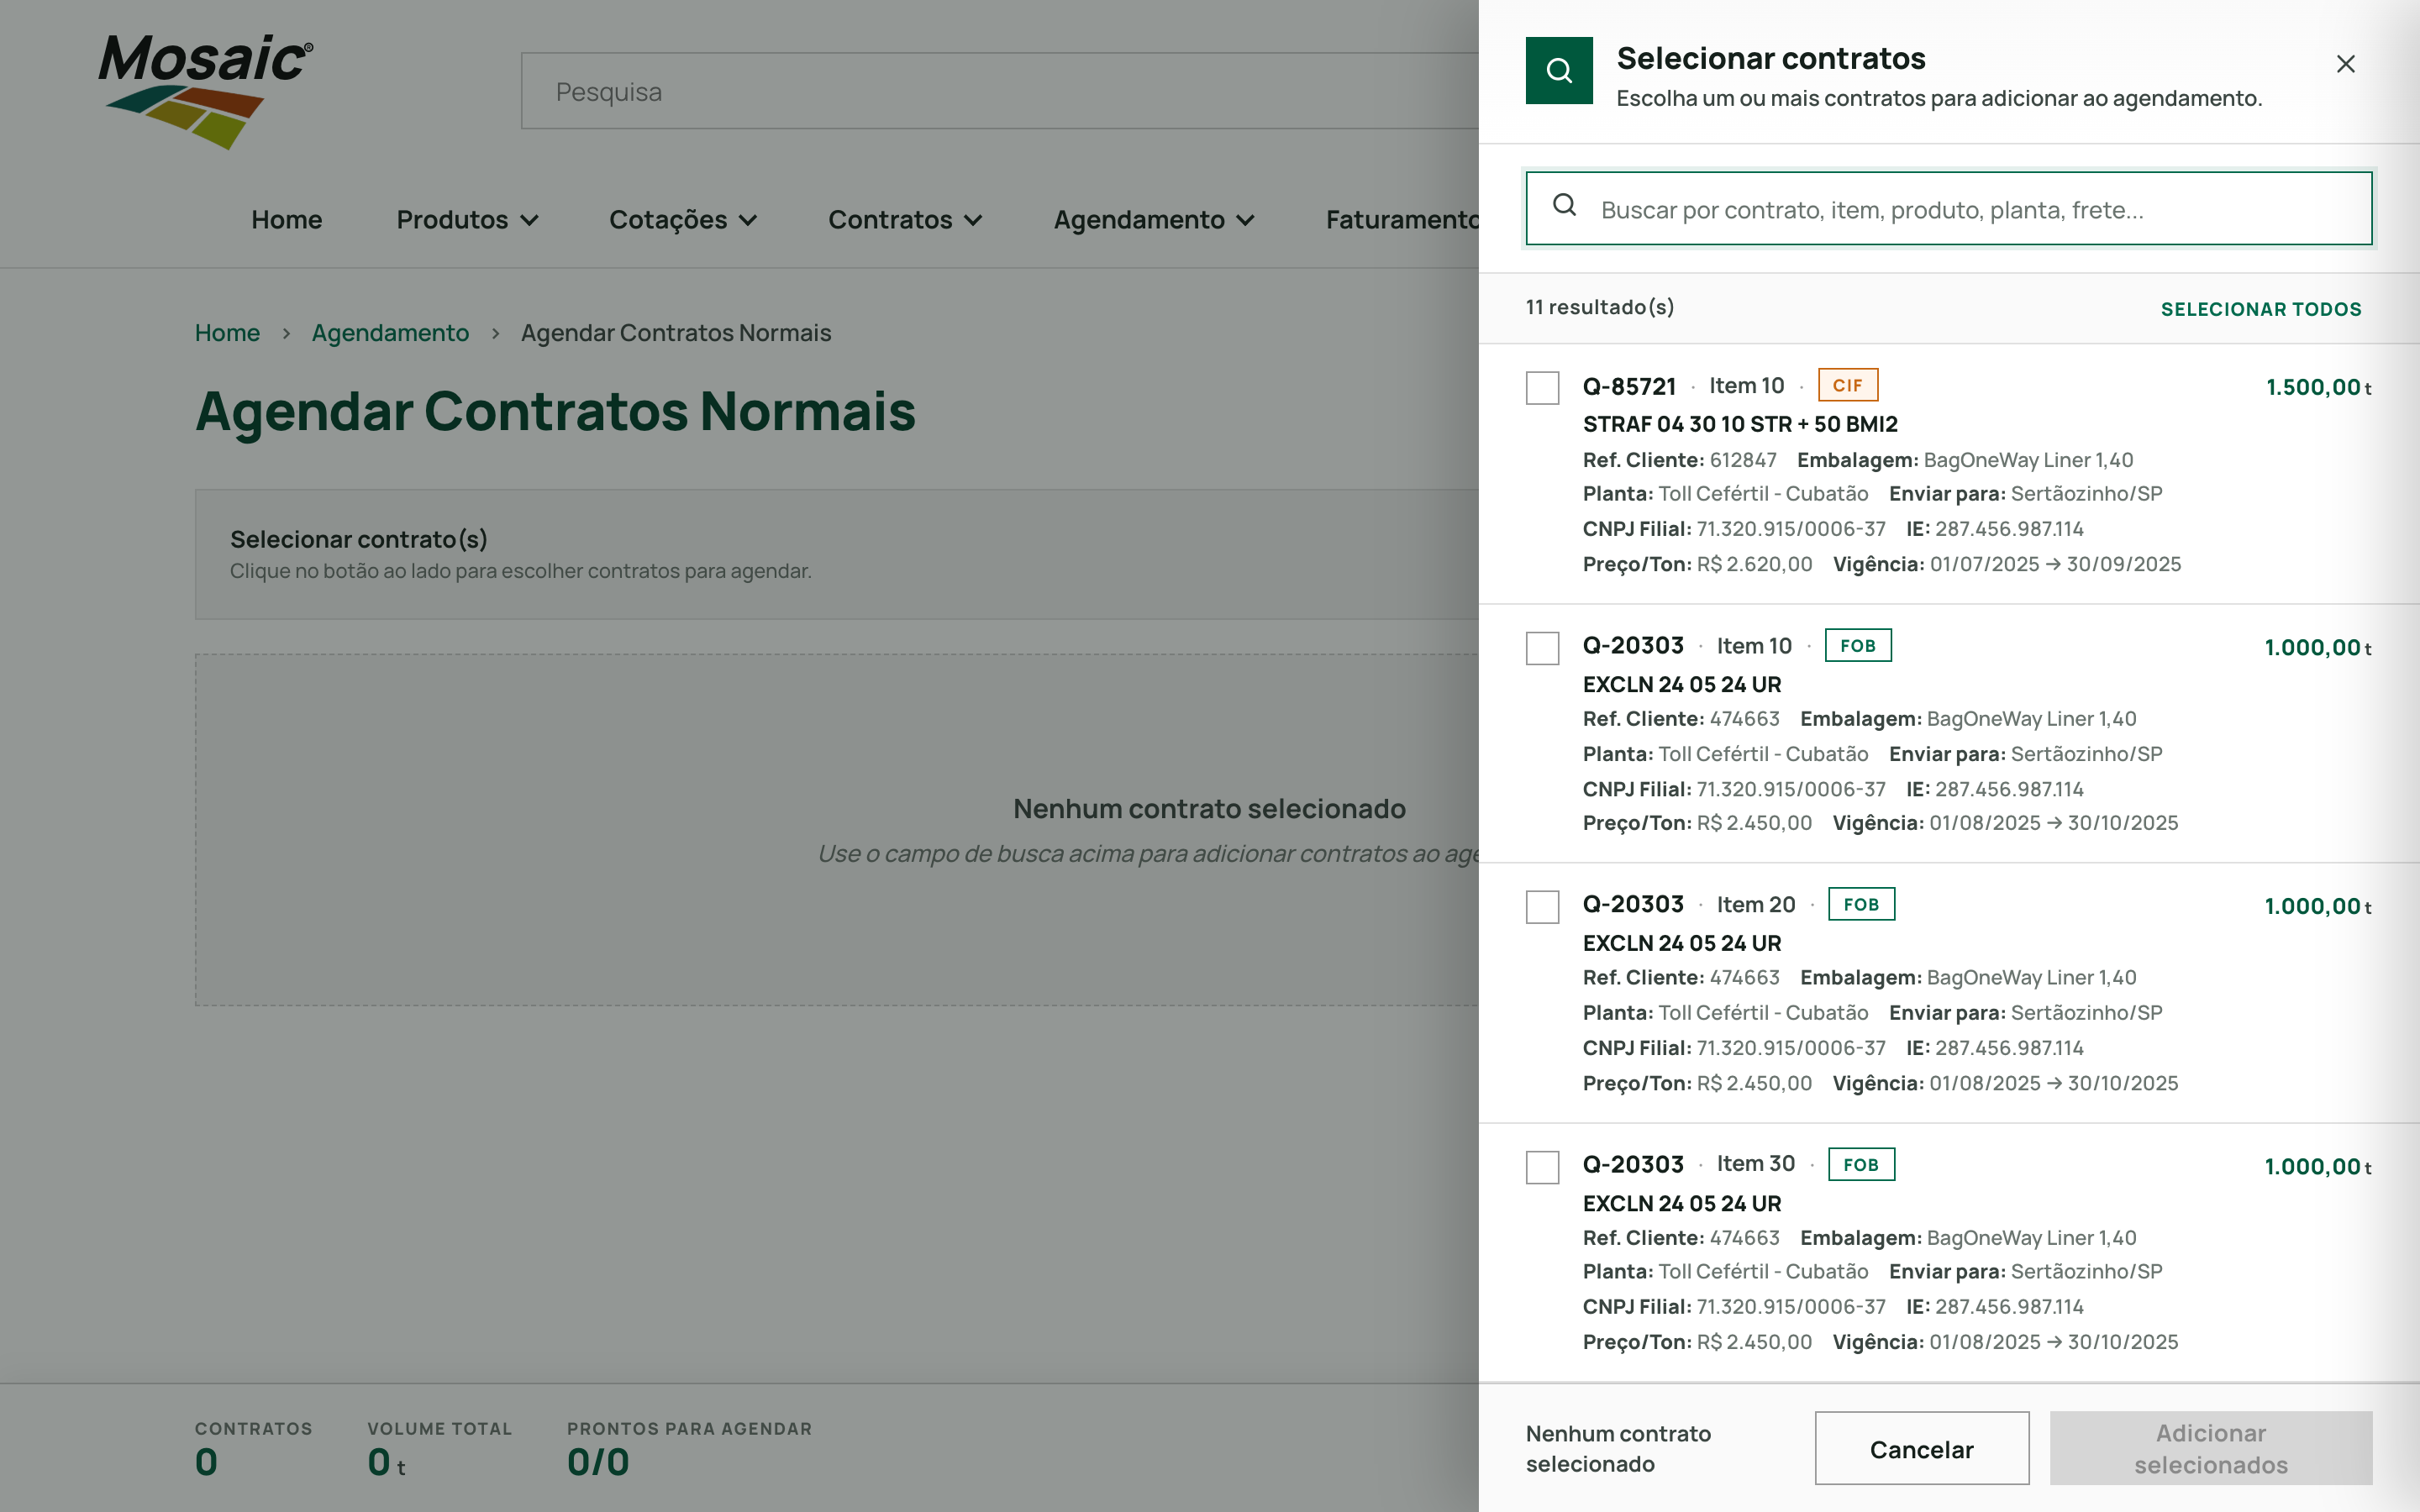Click the Cancelar button
Image resolution: width=2420 pixels, height=1512 pixels.
[x=1921, y=1448]
